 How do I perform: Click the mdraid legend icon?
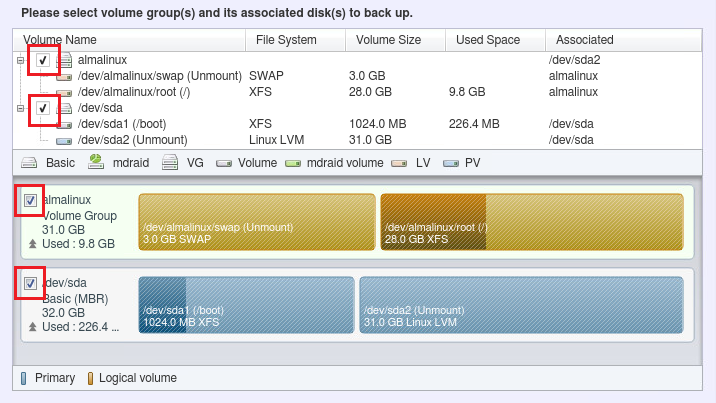tap(96, 161)
